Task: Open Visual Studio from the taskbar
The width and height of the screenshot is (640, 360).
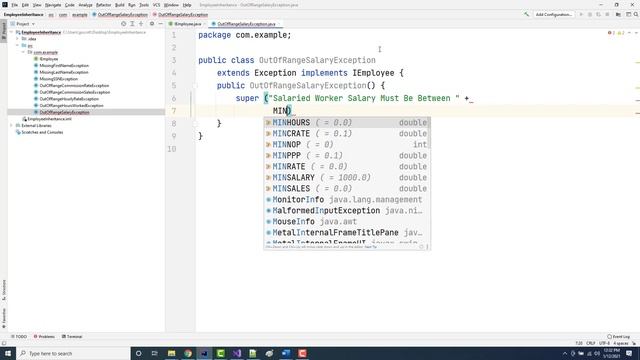Action: pyautogui.click(x=237, y=353)
